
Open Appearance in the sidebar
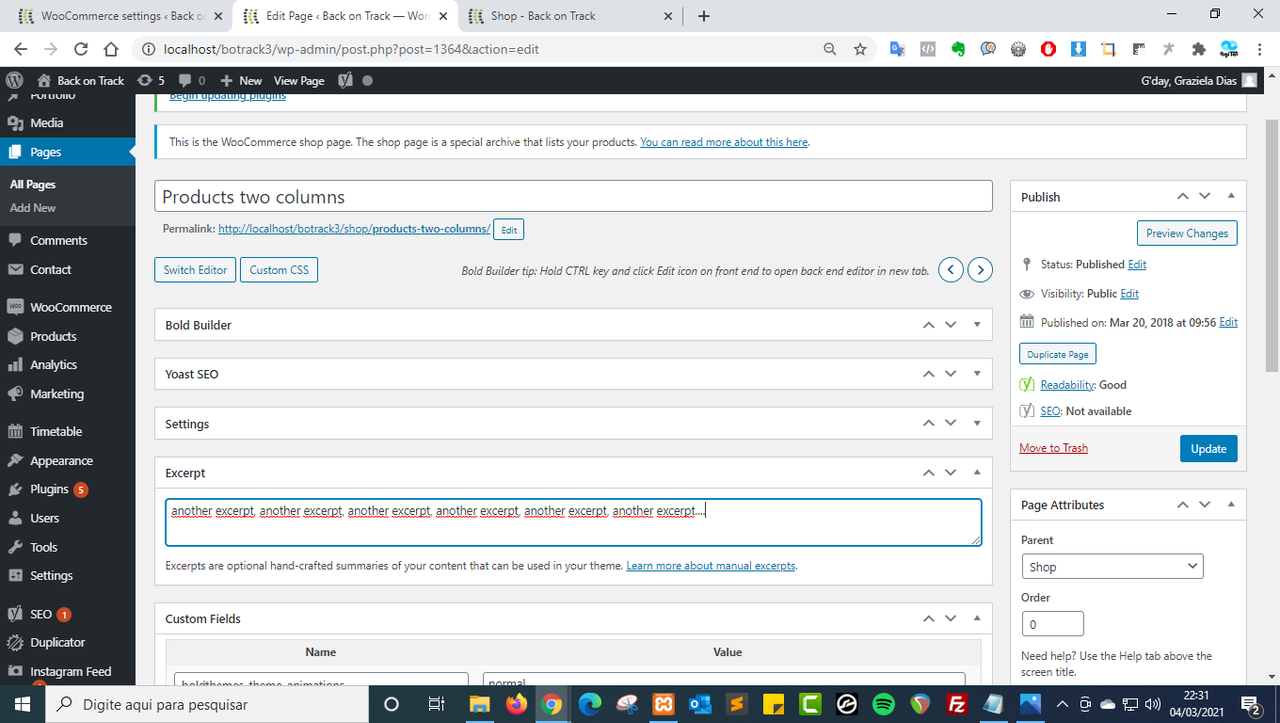(61, 461)
